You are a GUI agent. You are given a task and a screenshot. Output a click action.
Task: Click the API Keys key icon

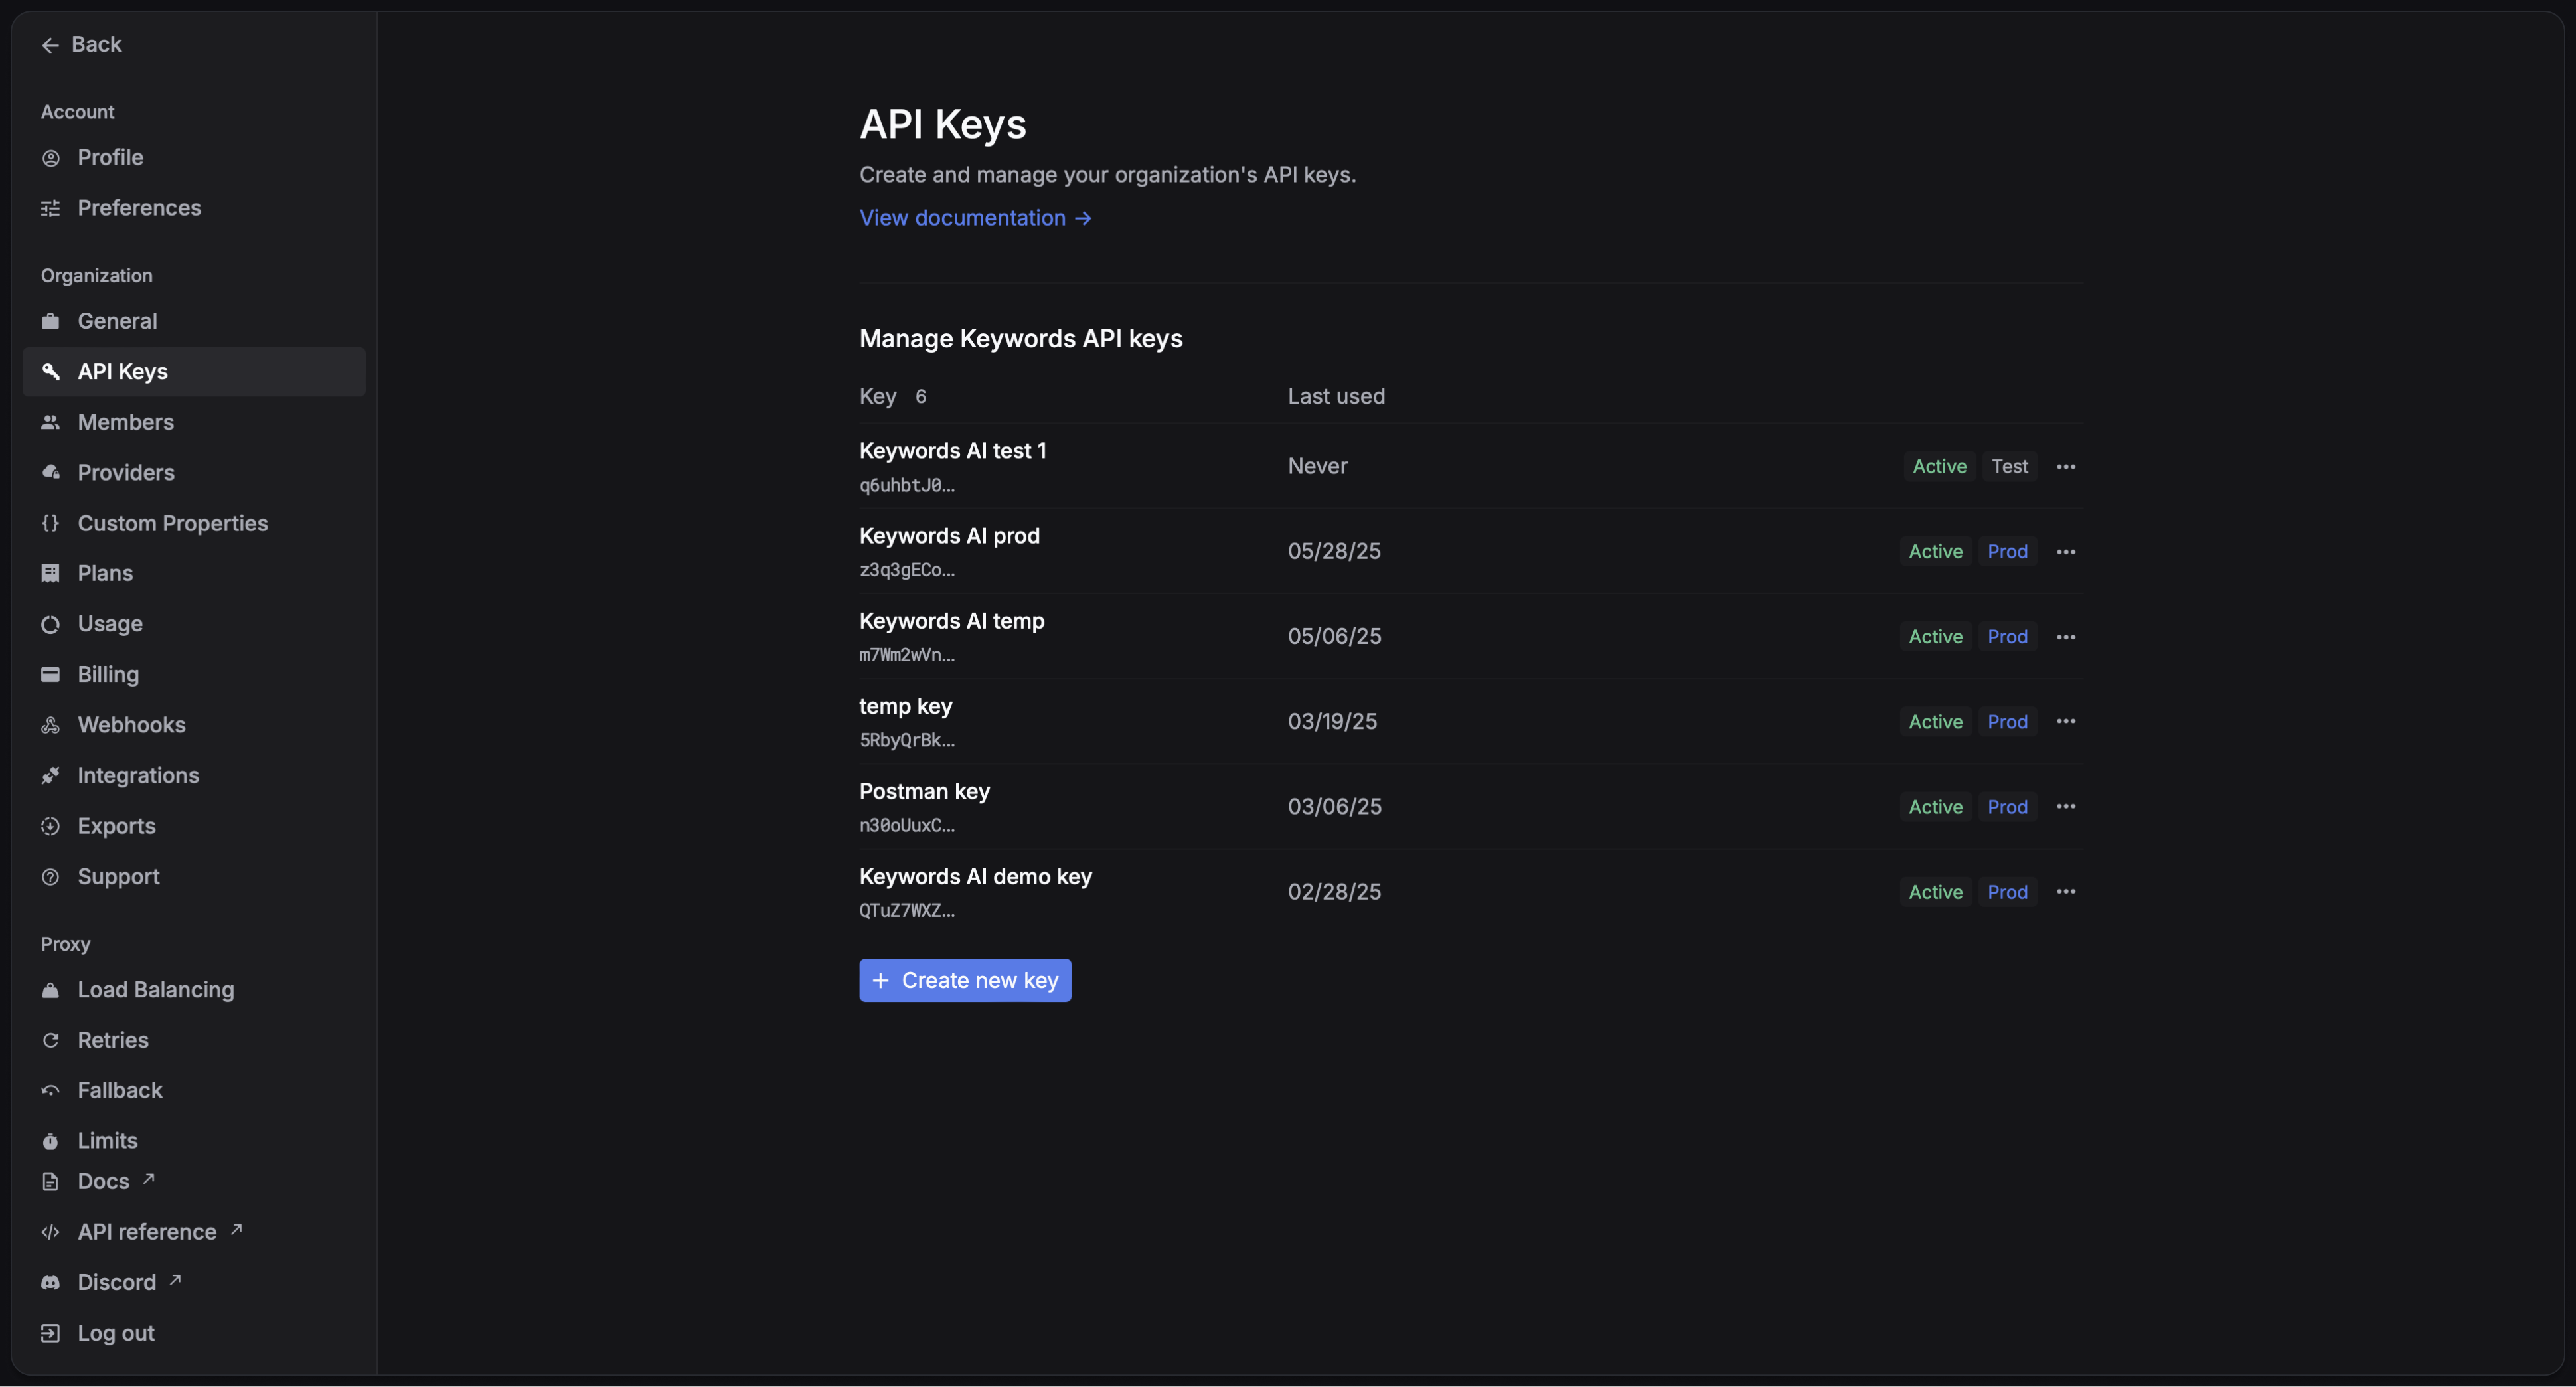[x=50, y=372]
